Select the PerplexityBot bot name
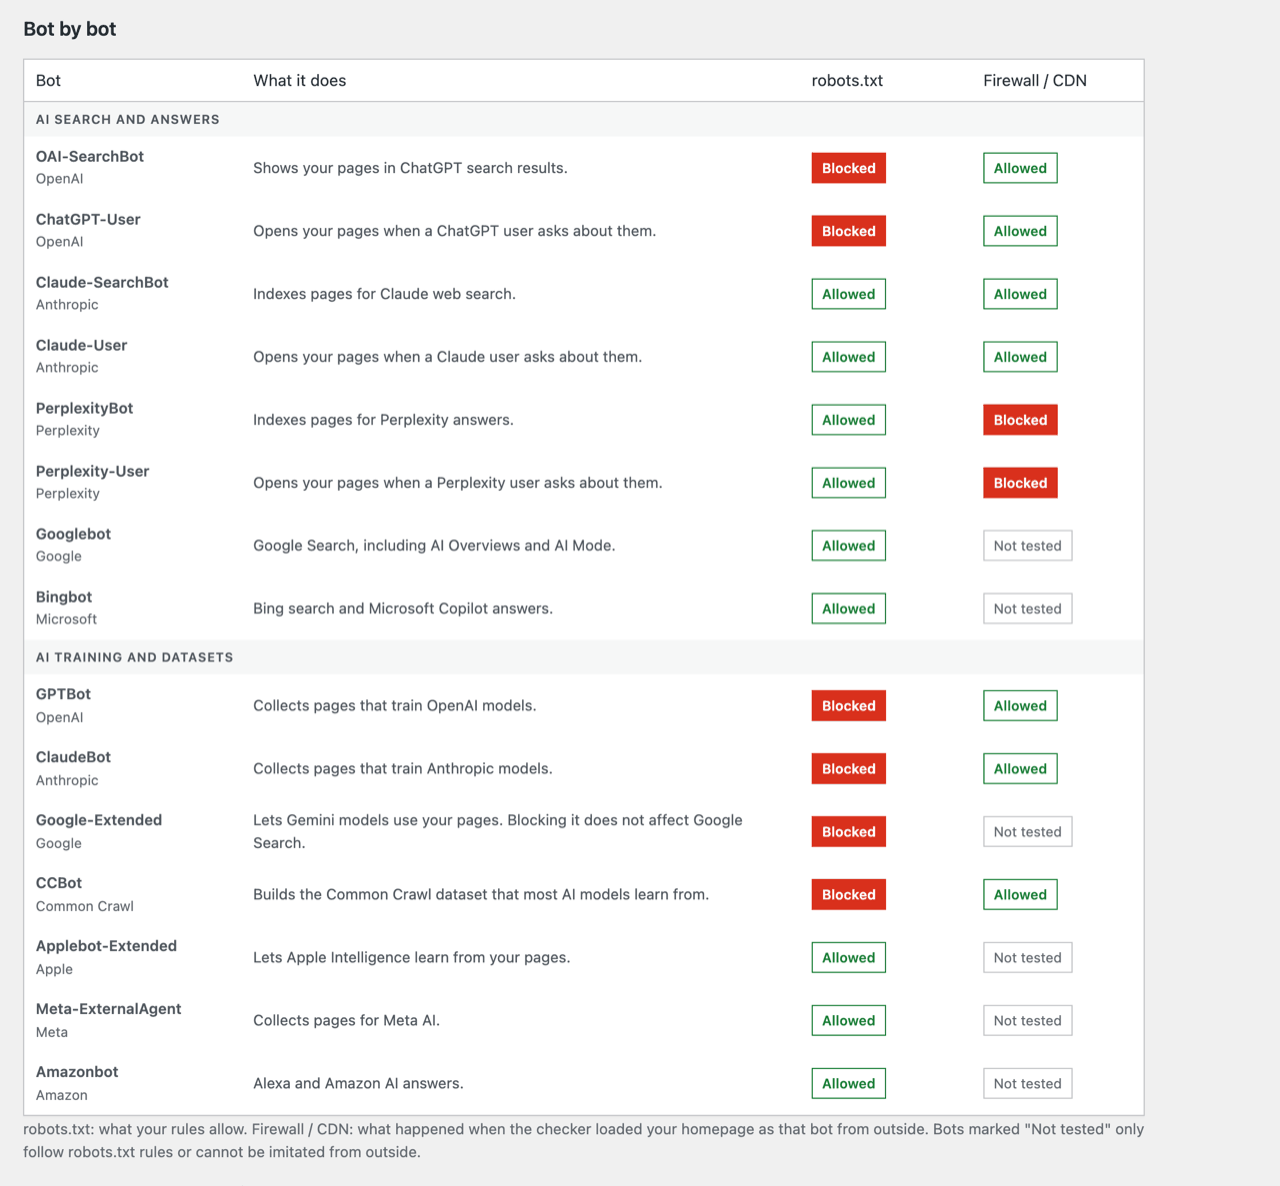 (x=85, y=408)
